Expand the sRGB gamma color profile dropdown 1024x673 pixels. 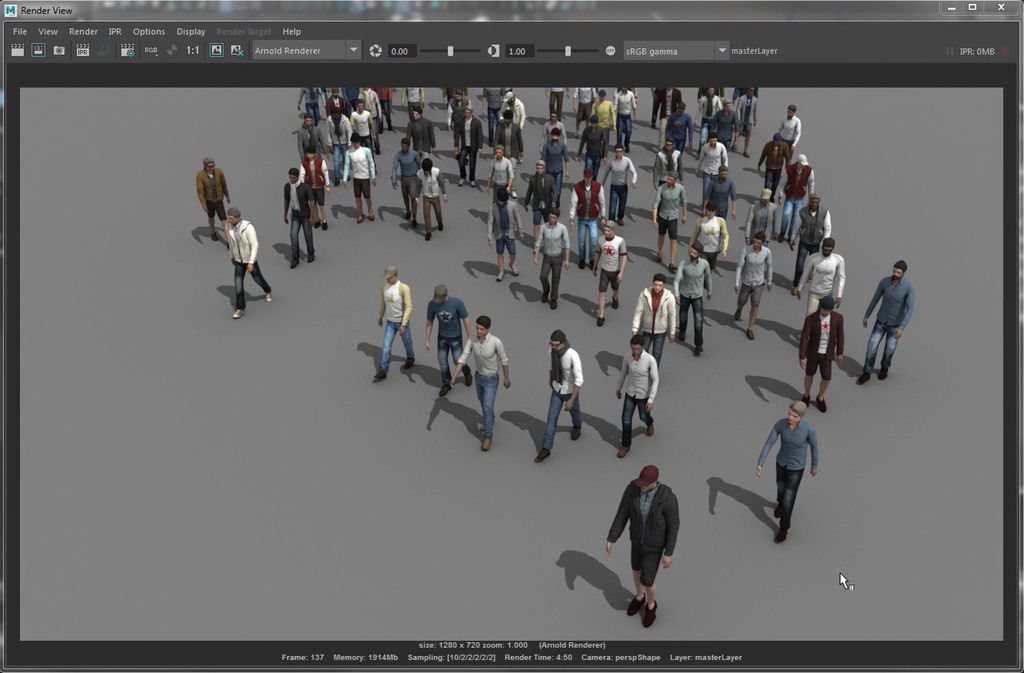(720, 50)
